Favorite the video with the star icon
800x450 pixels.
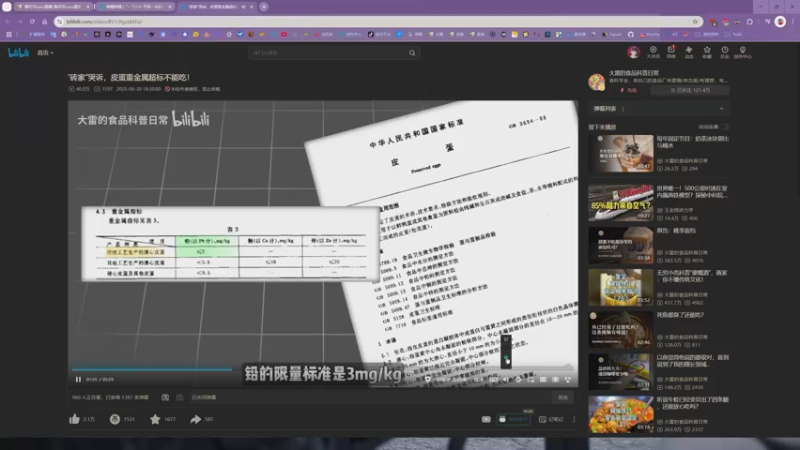[155, 419]
